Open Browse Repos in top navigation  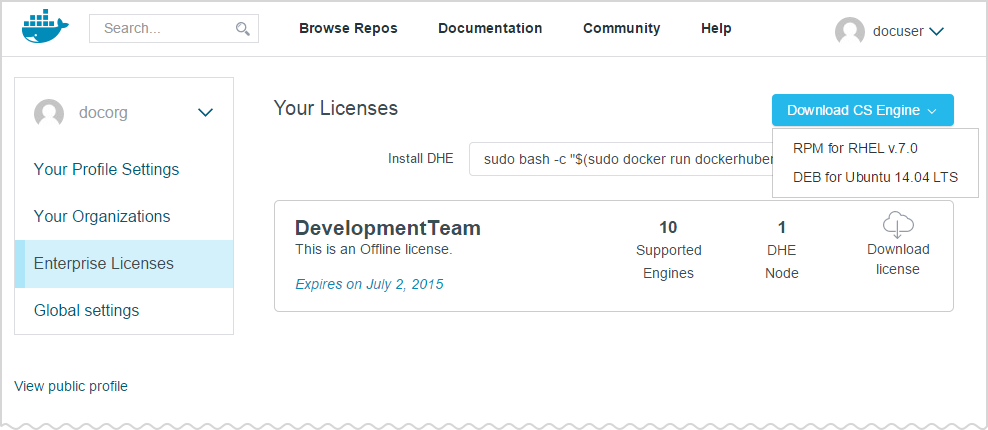point(348,28)
